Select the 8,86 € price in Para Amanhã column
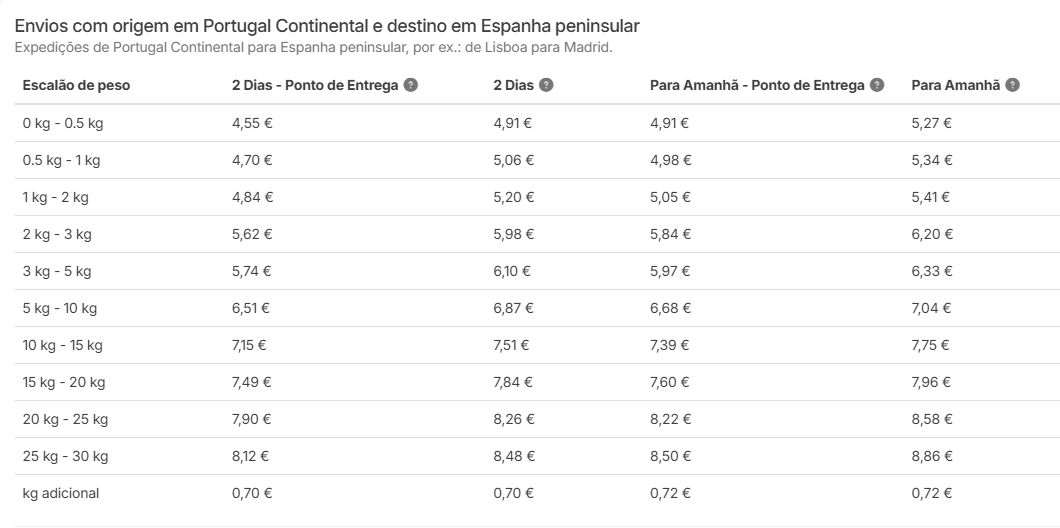The width and height of the screenshot is (1060, 528). [932, 456]
